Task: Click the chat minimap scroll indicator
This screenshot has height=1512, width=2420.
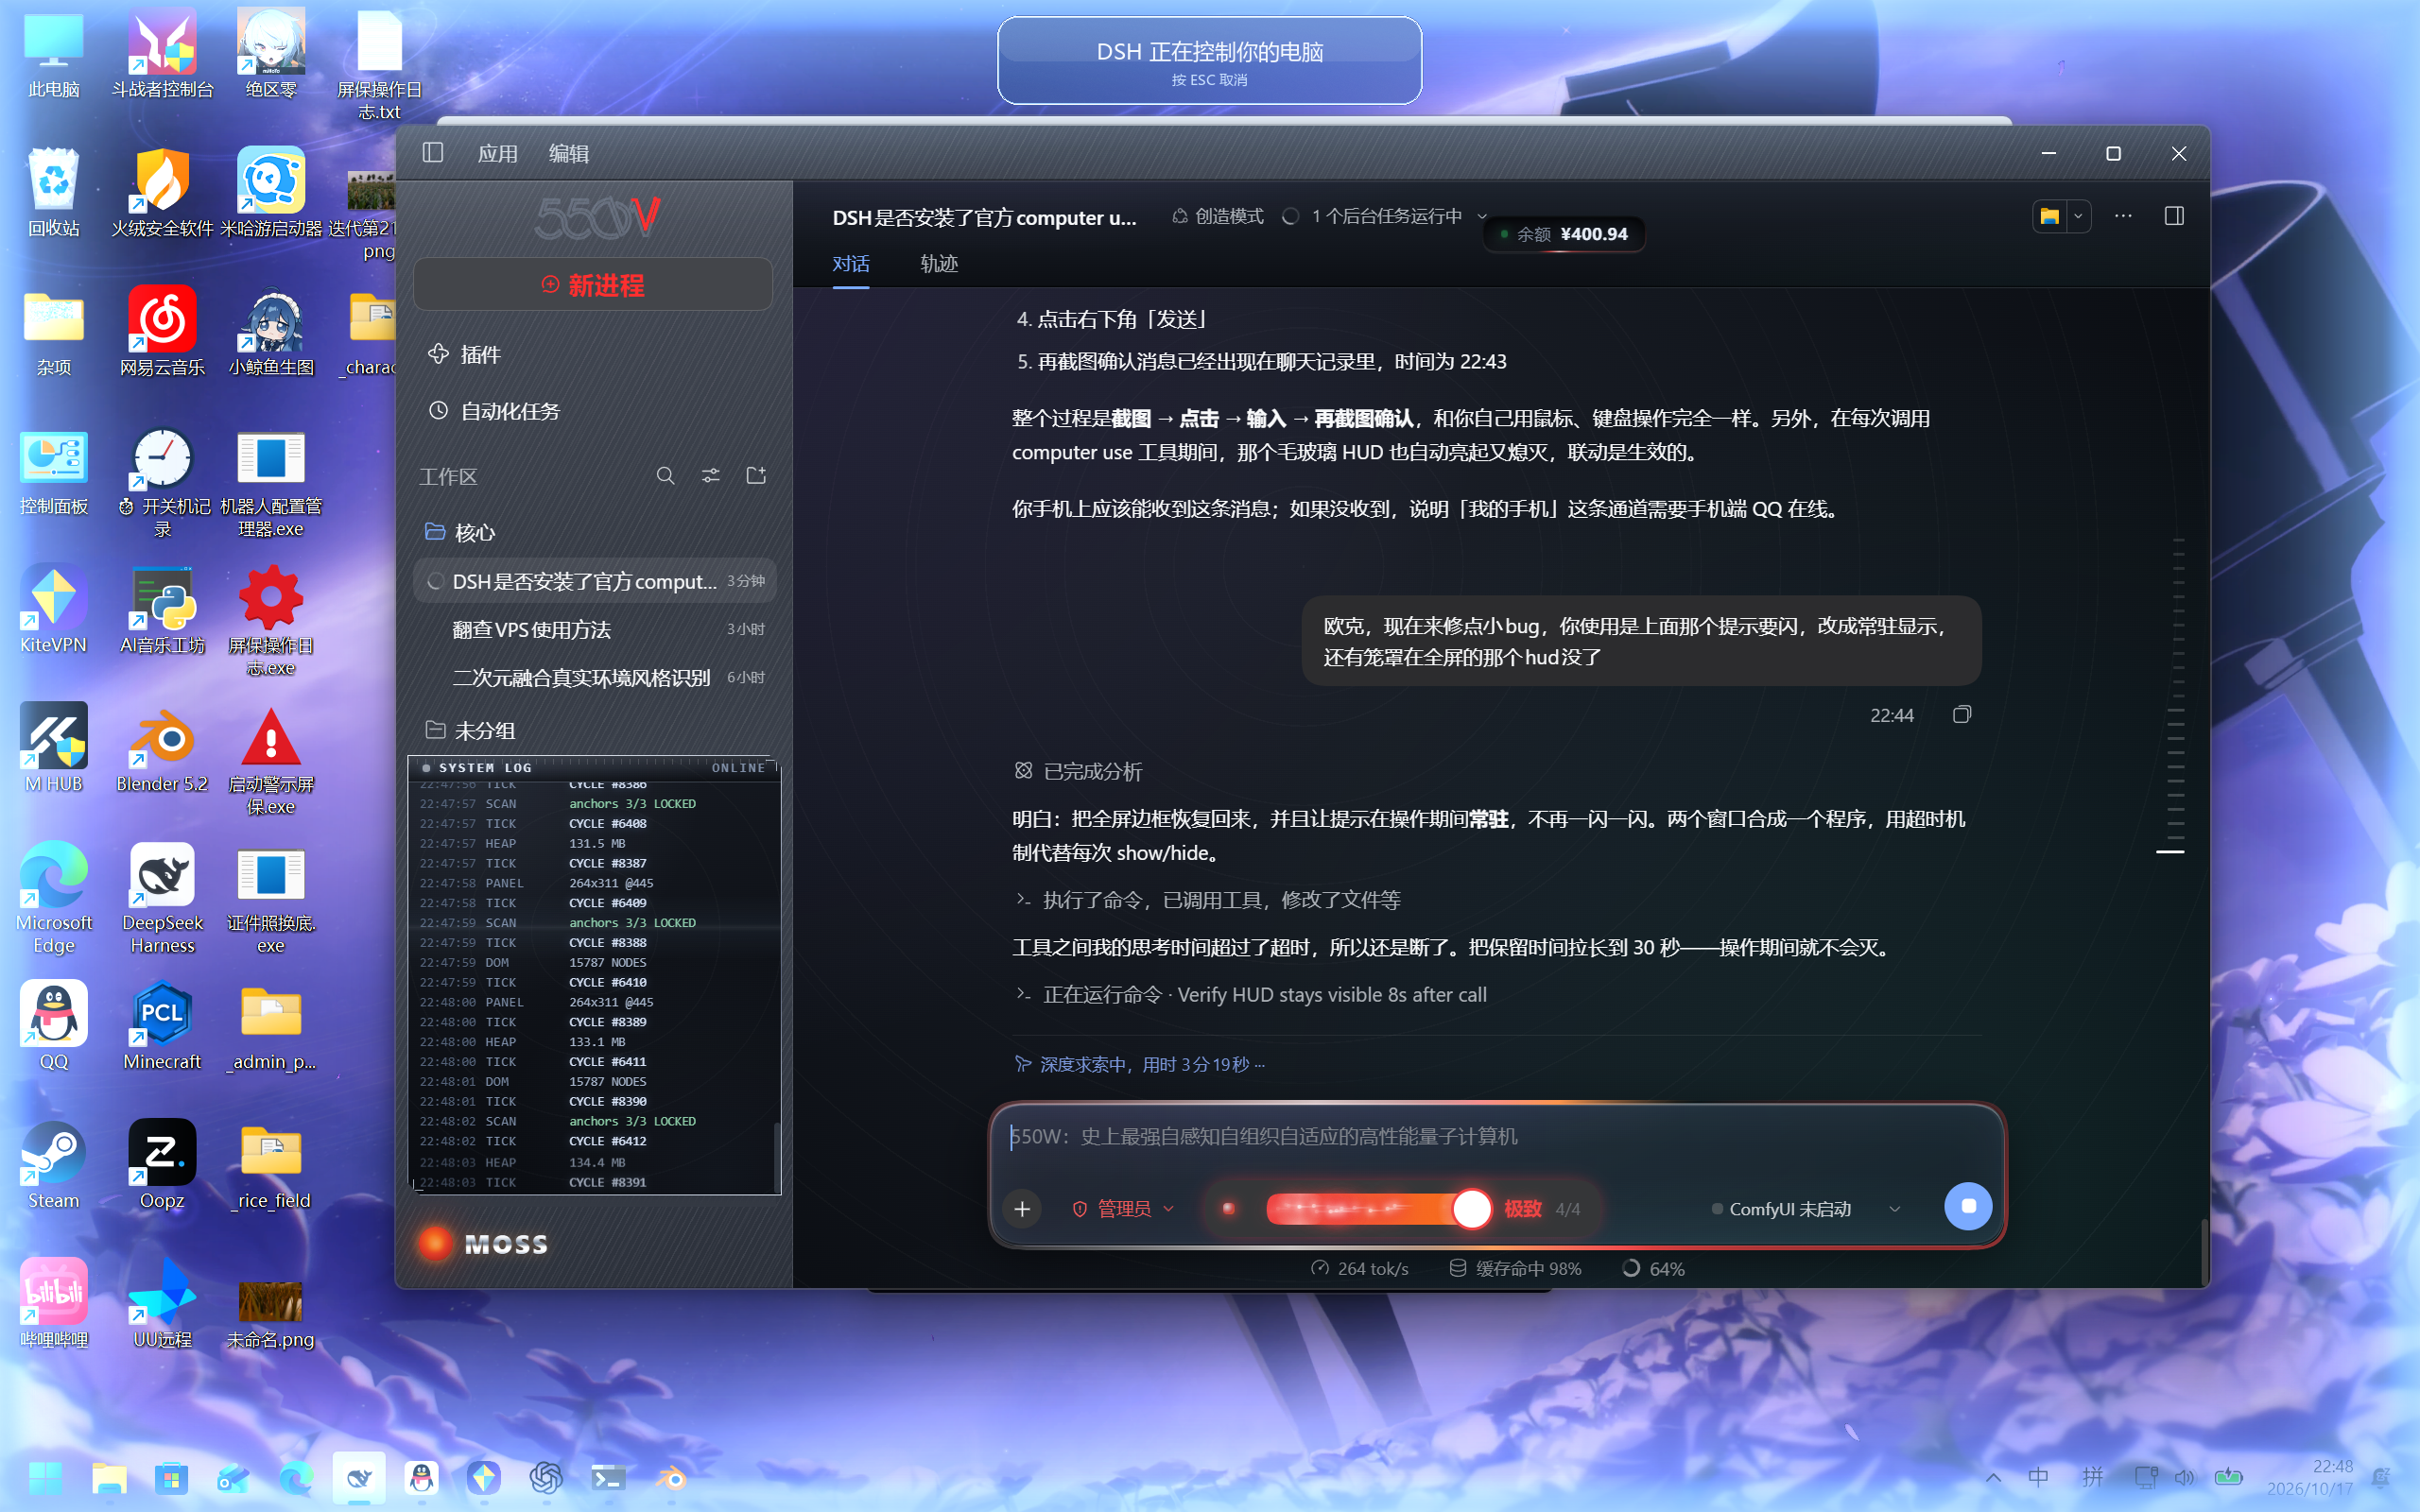Action: click(2170, 852)
